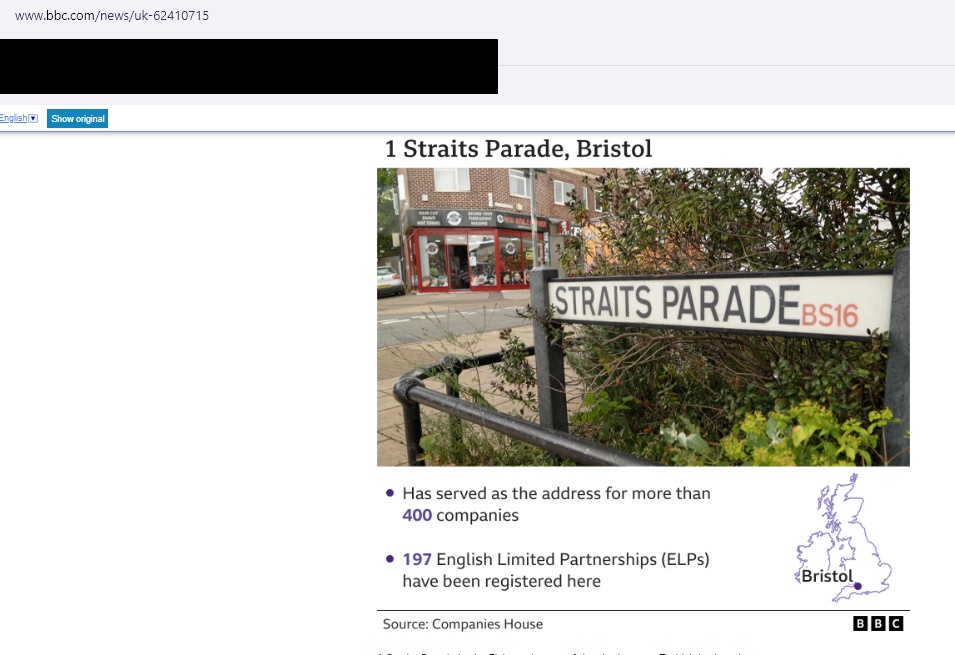Click the purple 197 partnerships figure

[x=417, y=560]
